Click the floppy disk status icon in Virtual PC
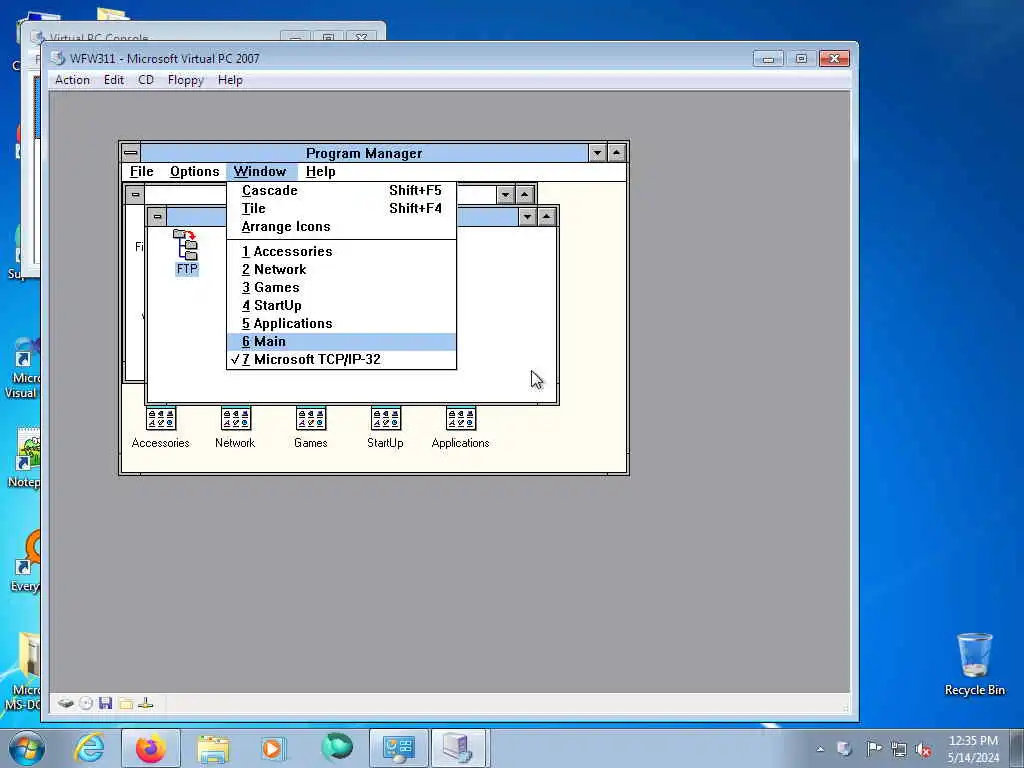The image size is (1024, 768). 106,703
